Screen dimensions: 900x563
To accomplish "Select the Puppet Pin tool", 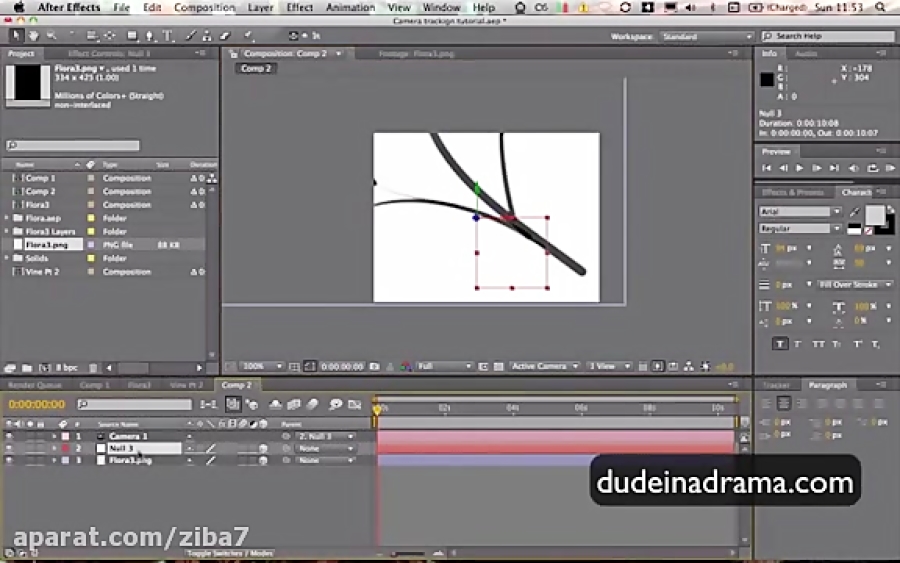I will tap(249, 36).
